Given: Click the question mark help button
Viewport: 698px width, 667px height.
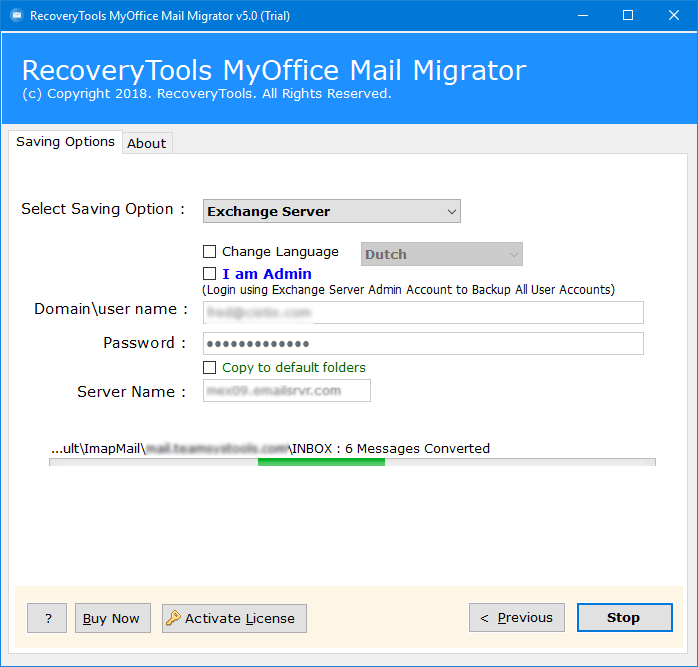Looking at the screenshot, I should pyautogui.click(x=47, y=618).
